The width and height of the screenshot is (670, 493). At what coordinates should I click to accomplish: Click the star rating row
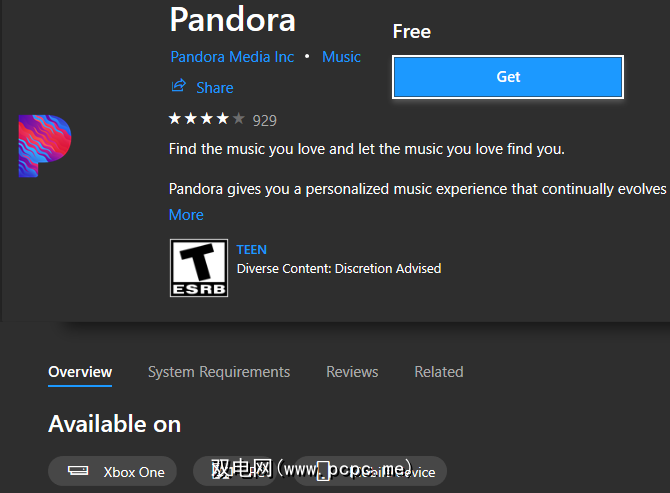point(206,119)
